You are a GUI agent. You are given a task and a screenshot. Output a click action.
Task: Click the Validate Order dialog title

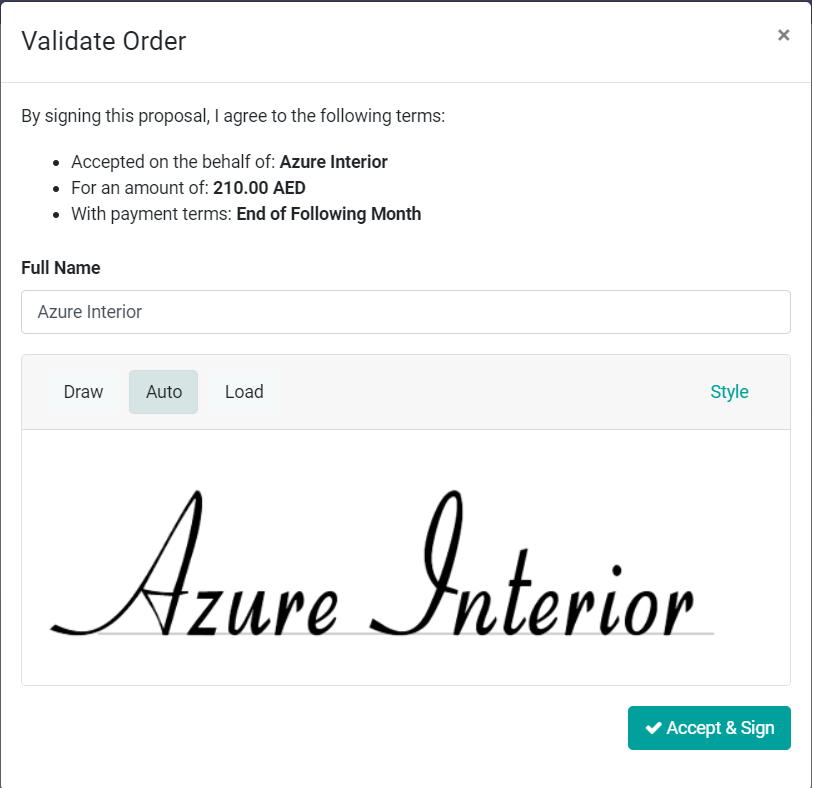pos(104,41)
